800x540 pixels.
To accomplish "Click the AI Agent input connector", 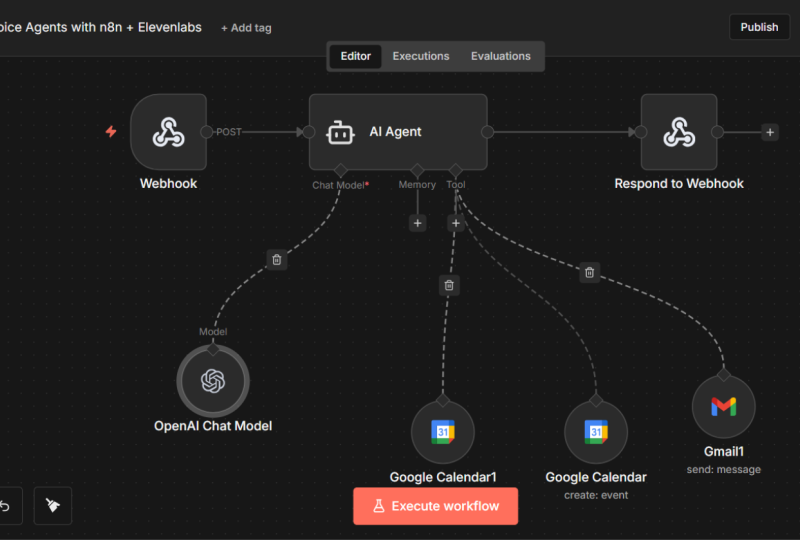I will [309, 132].
